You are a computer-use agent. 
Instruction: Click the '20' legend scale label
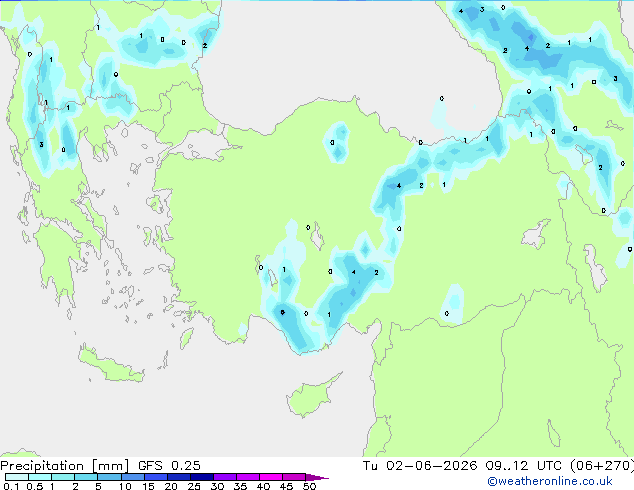tap(171, 486)
